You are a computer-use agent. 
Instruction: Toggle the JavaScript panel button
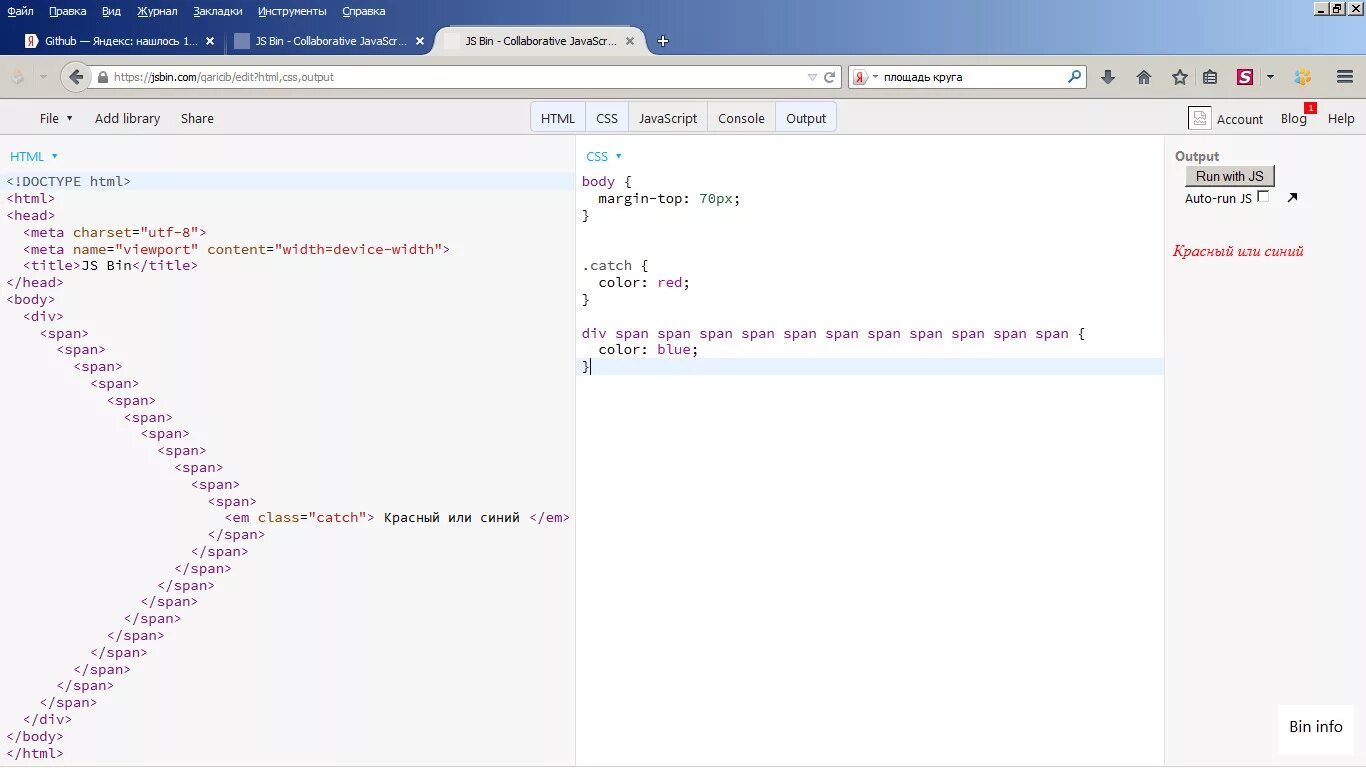coord(668,118)
